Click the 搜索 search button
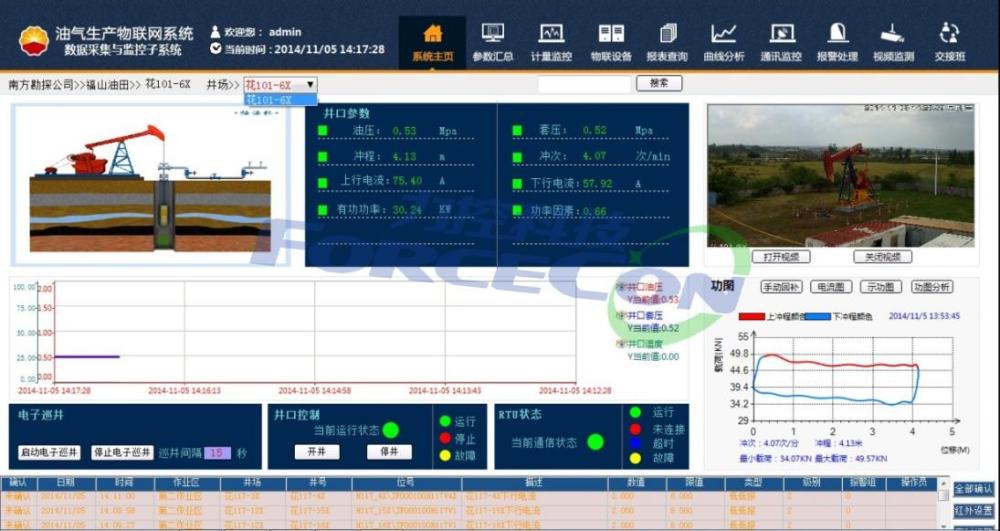 [659, 84]
